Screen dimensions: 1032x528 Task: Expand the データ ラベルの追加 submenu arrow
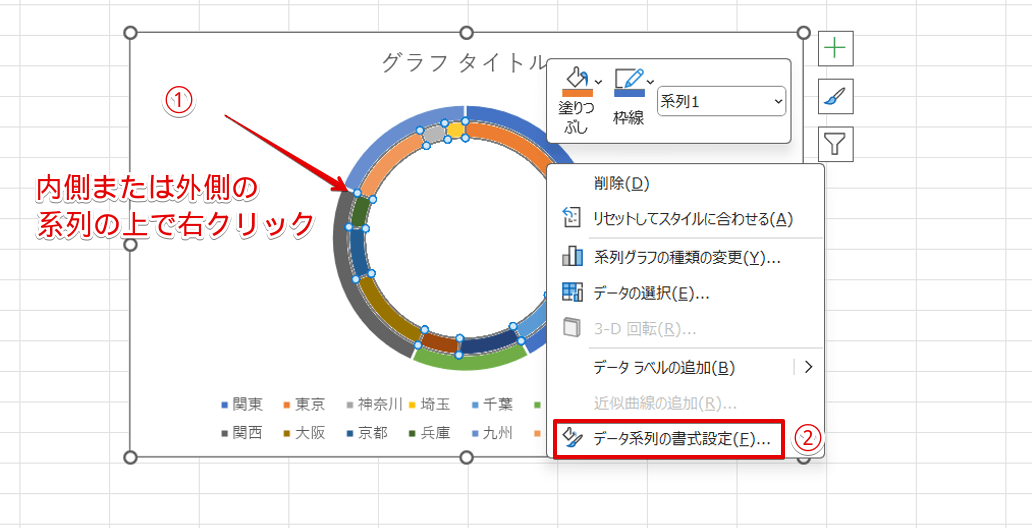tap(808, 366)
